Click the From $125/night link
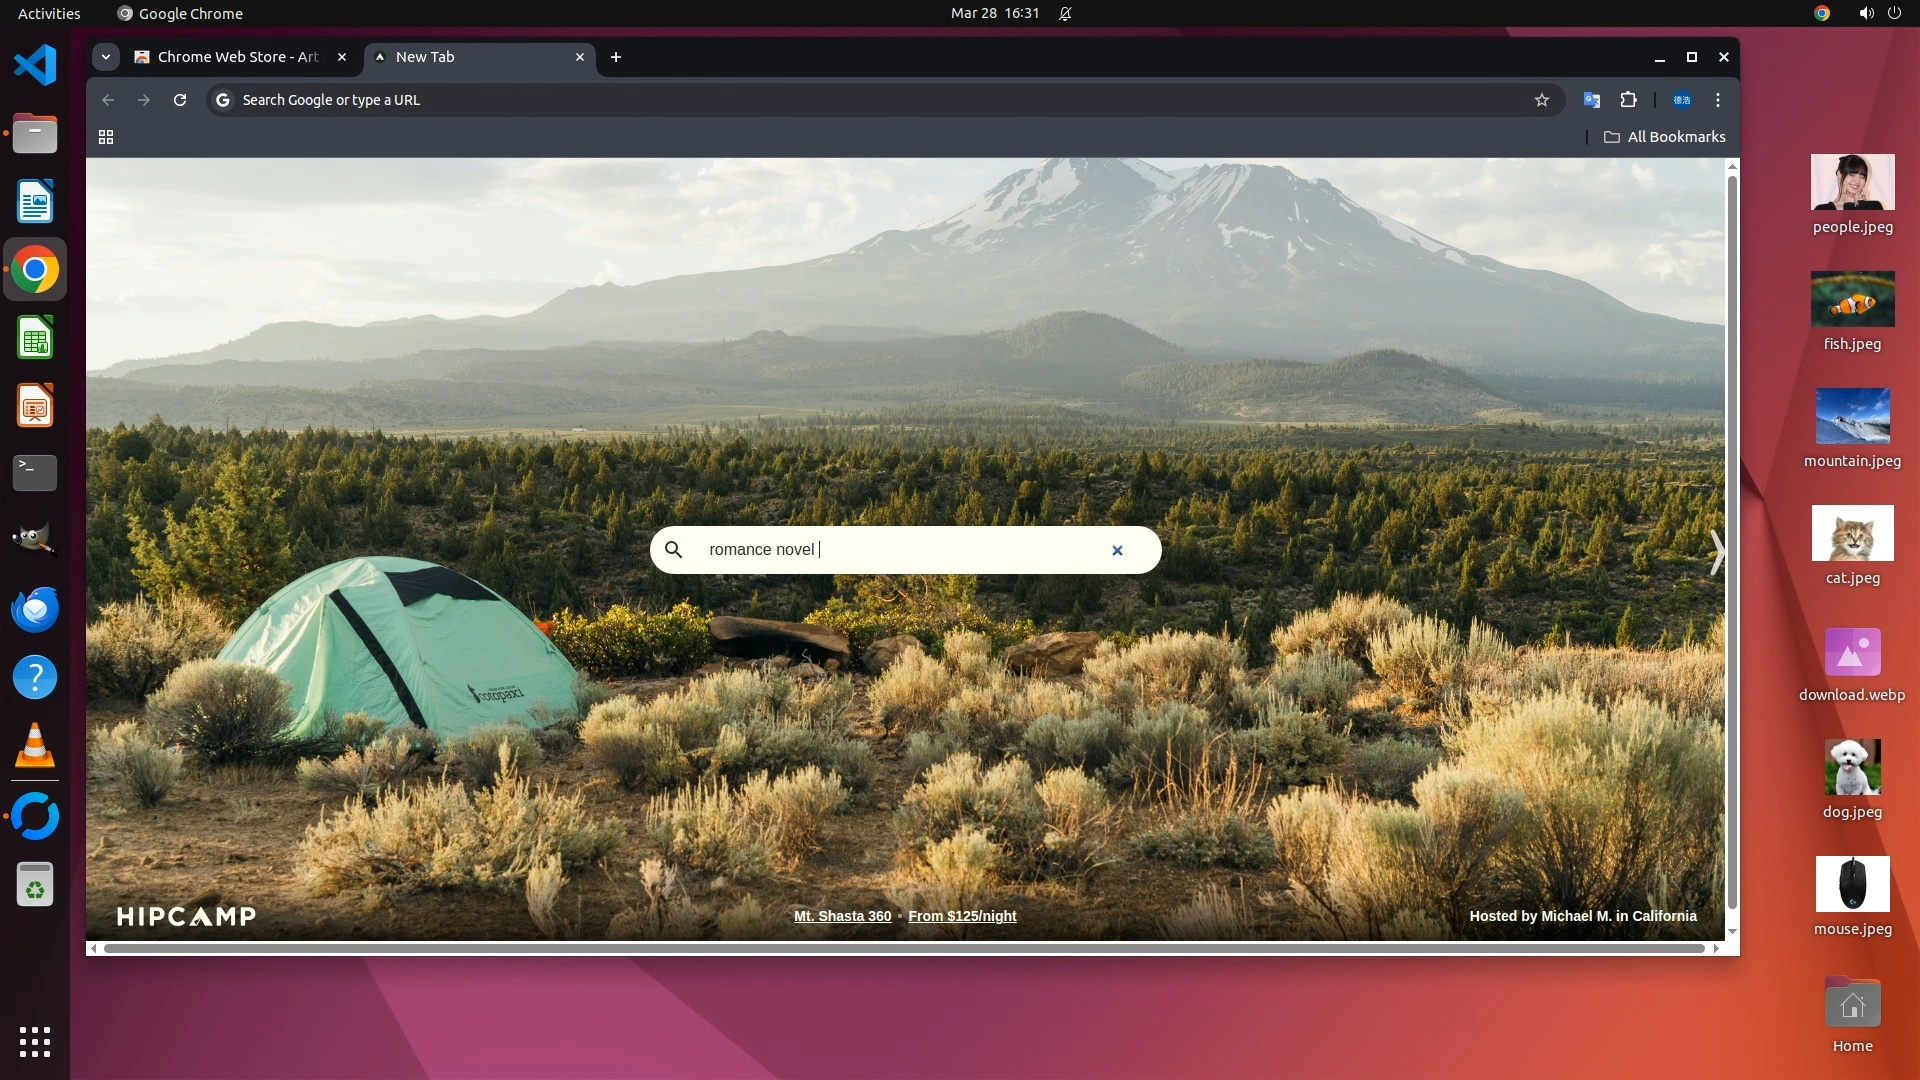Screen dimensions: 1920x1080 click(961, 916)
